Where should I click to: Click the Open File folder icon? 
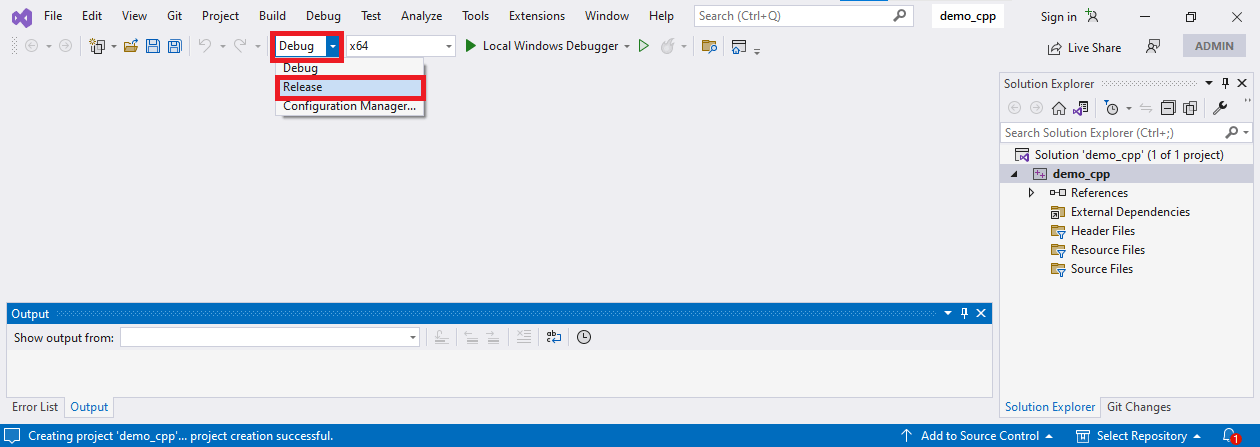tap(131, 46)
